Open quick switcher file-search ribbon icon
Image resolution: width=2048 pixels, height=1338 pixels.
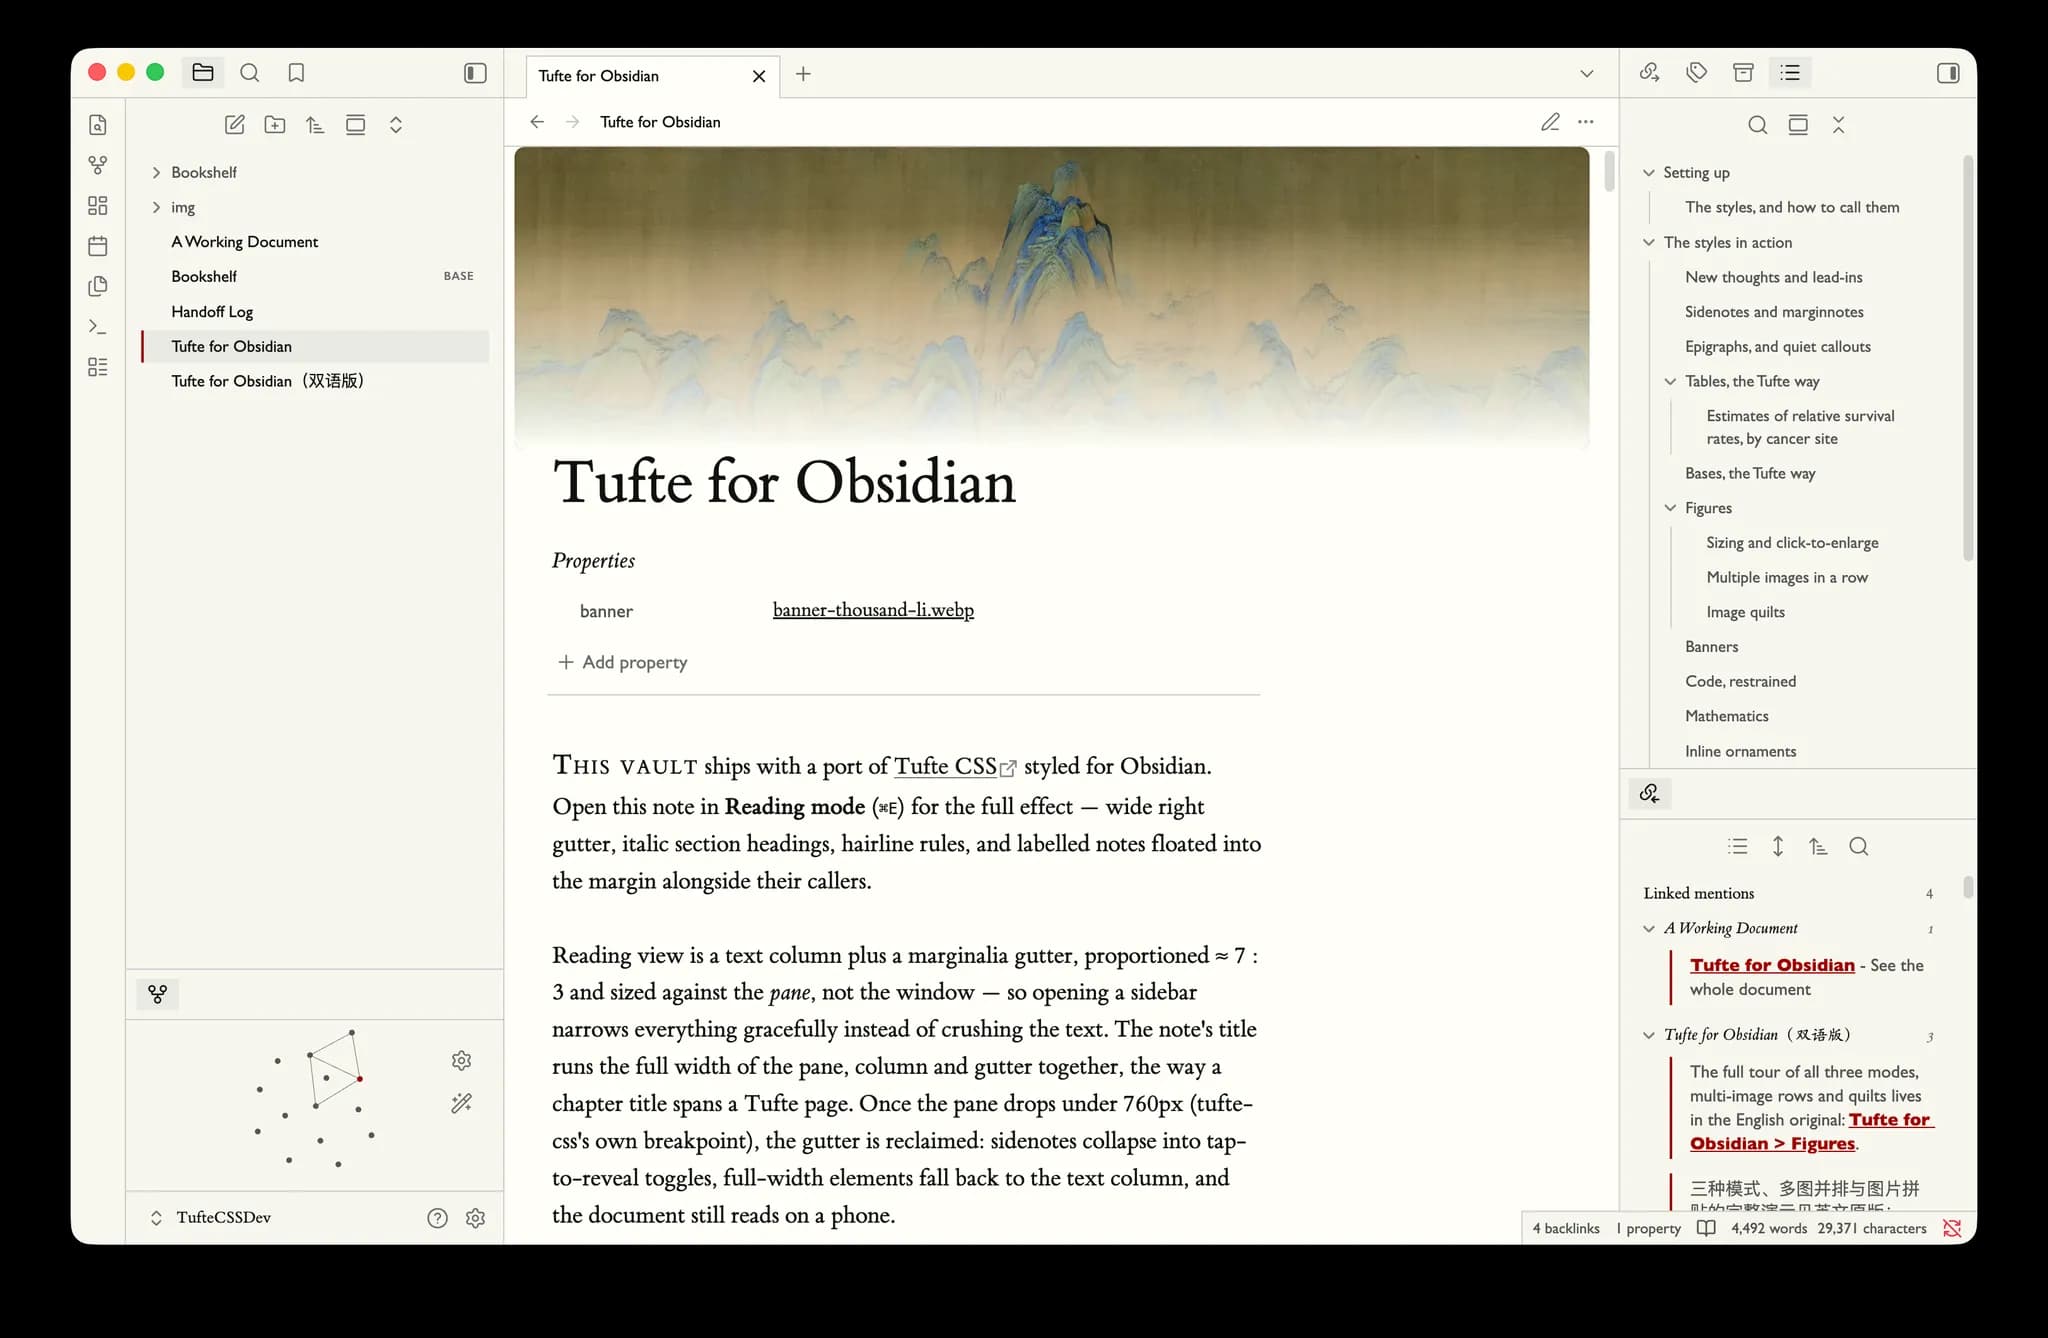[x=98, y=125]
